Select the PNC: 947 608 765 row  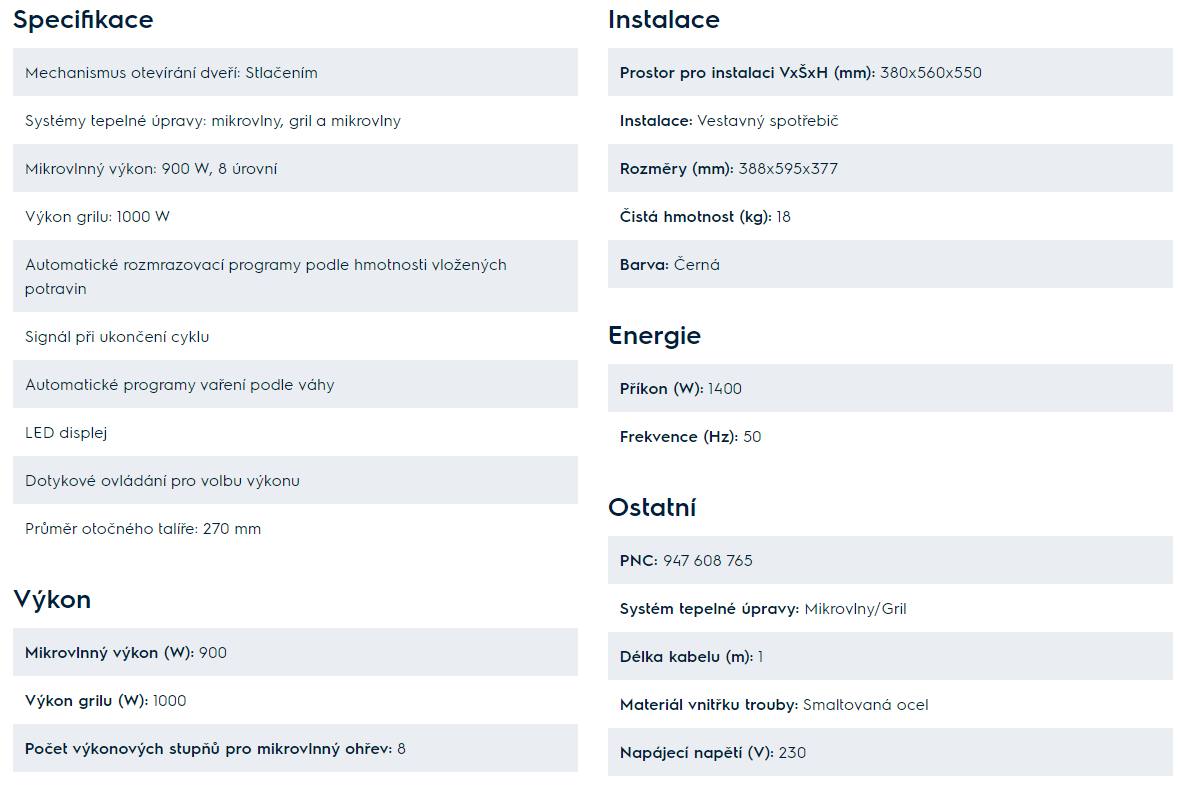coord(890,560)
